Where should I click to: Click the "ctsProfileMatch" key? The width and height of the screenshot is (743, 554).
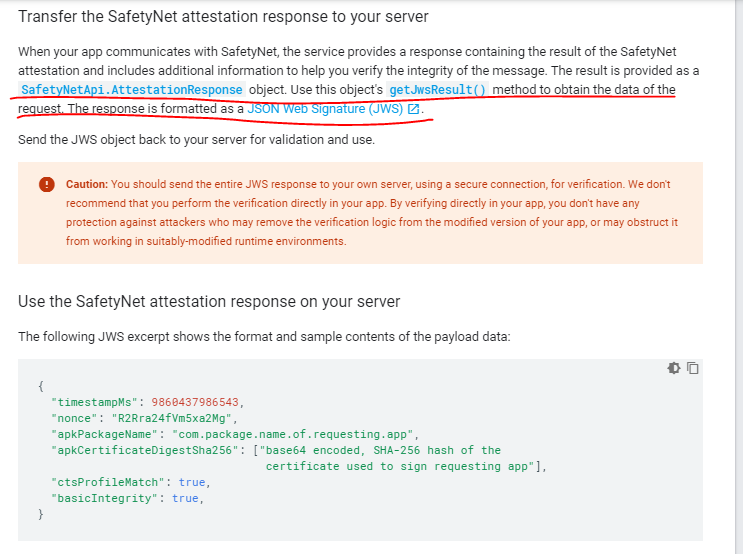click(108, 482)
